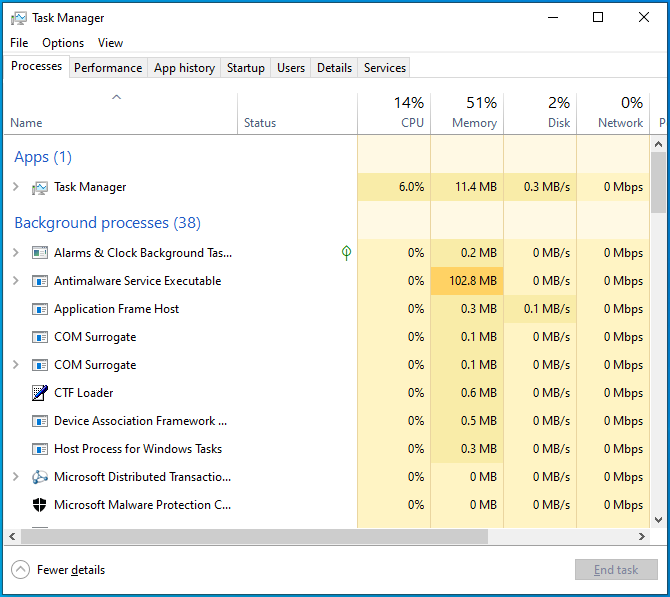Maximize the Task Manager window
The width and height of the screenshot is (670, 597).
pos(598,18)
